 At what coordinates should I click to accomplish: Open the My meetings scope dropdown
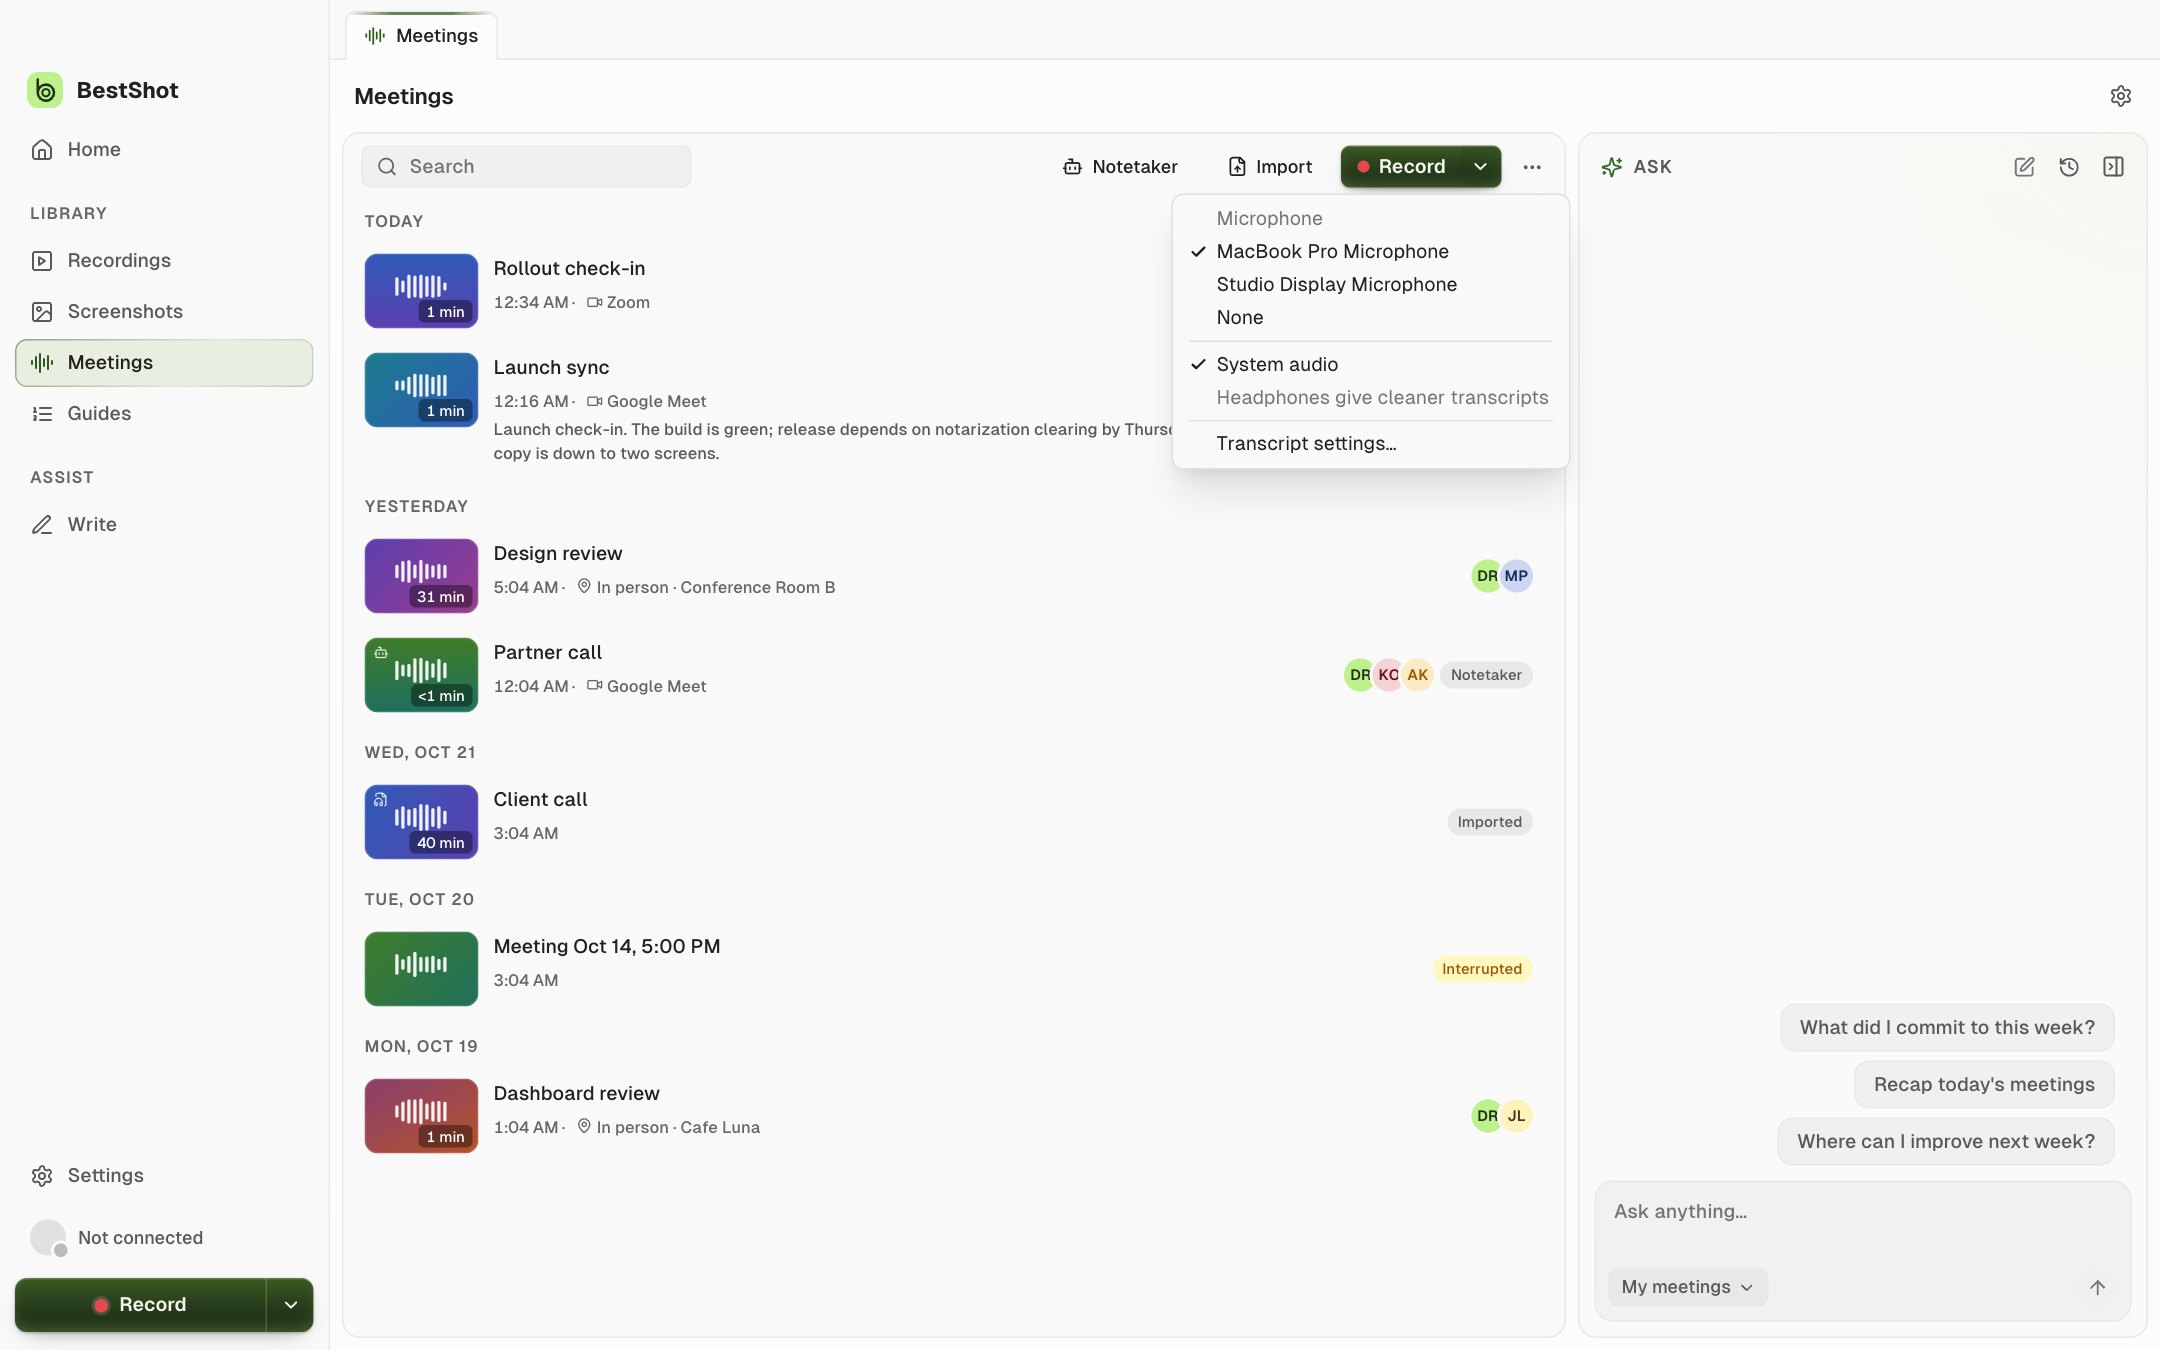pyautogui.click(x=1687, y=1287)
